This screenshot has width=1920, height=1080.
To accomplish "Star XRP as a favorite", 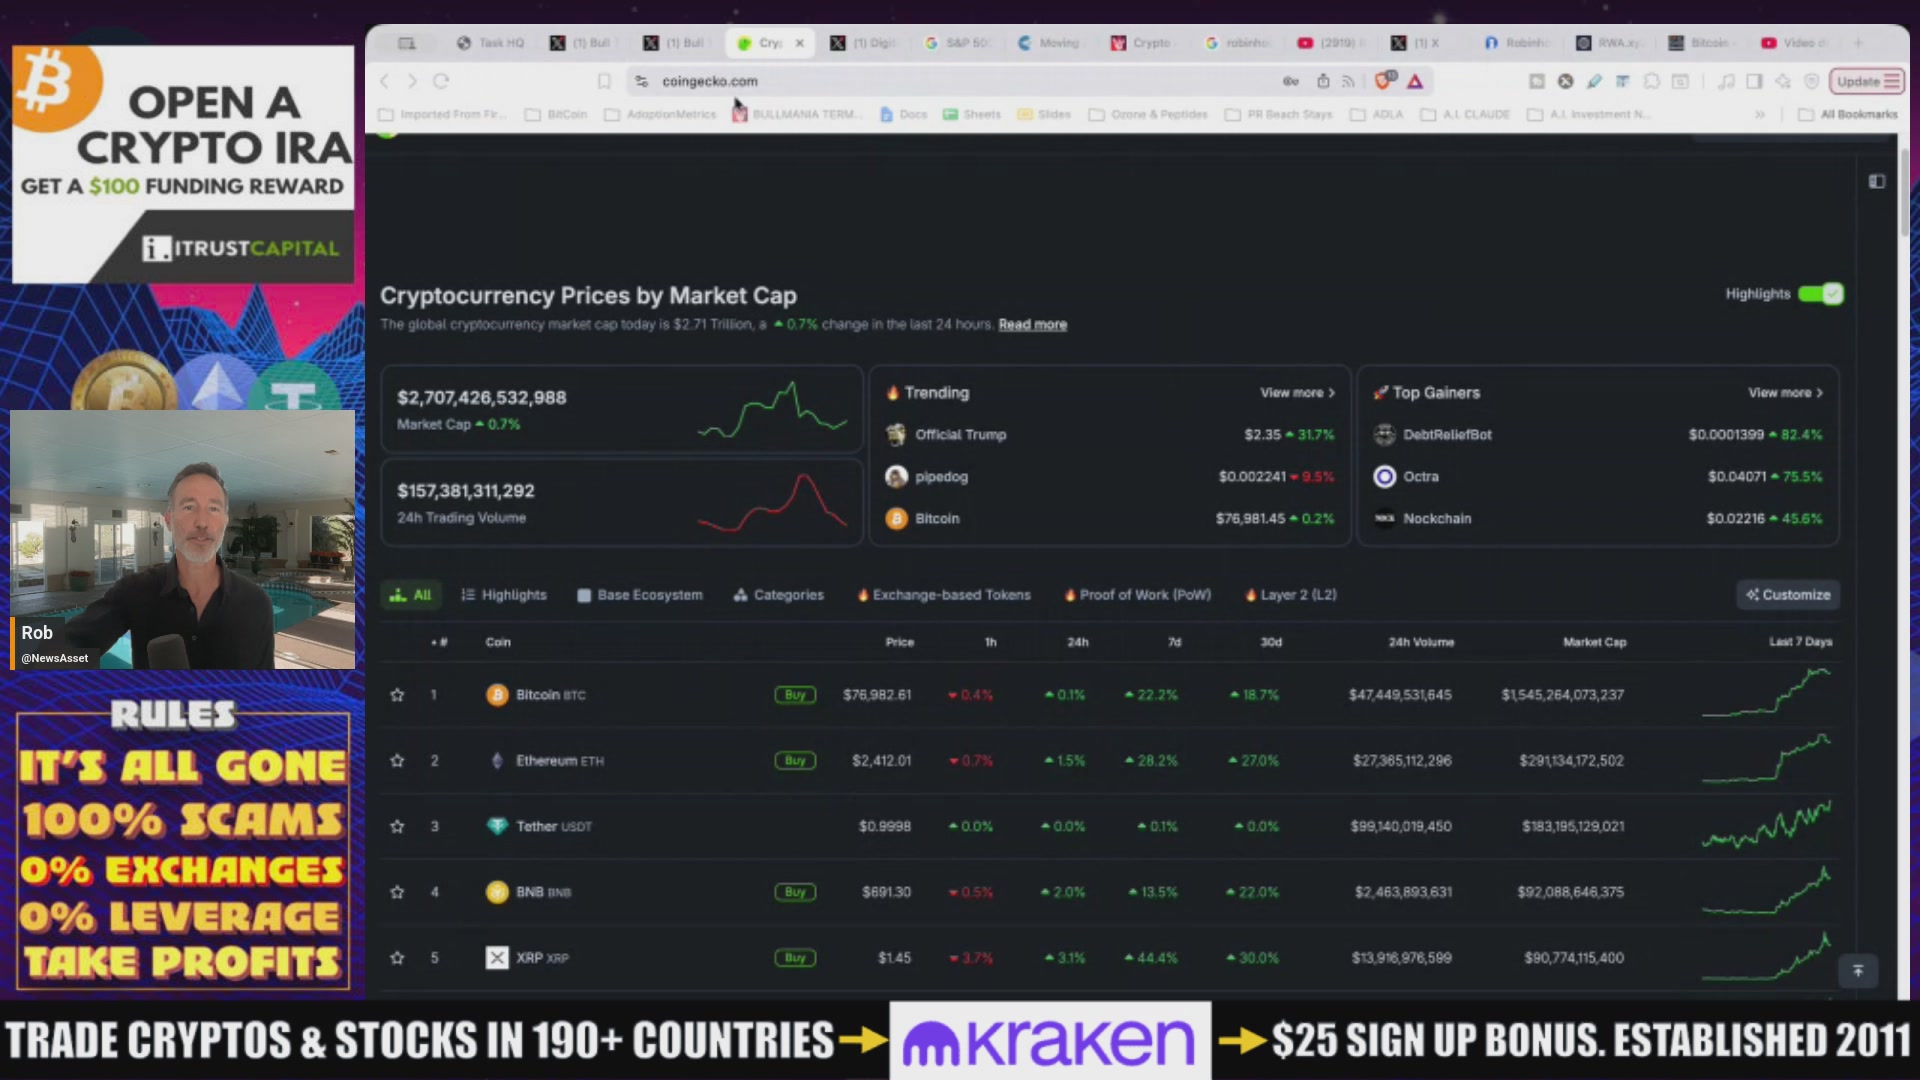I will (x=397, y=958).
